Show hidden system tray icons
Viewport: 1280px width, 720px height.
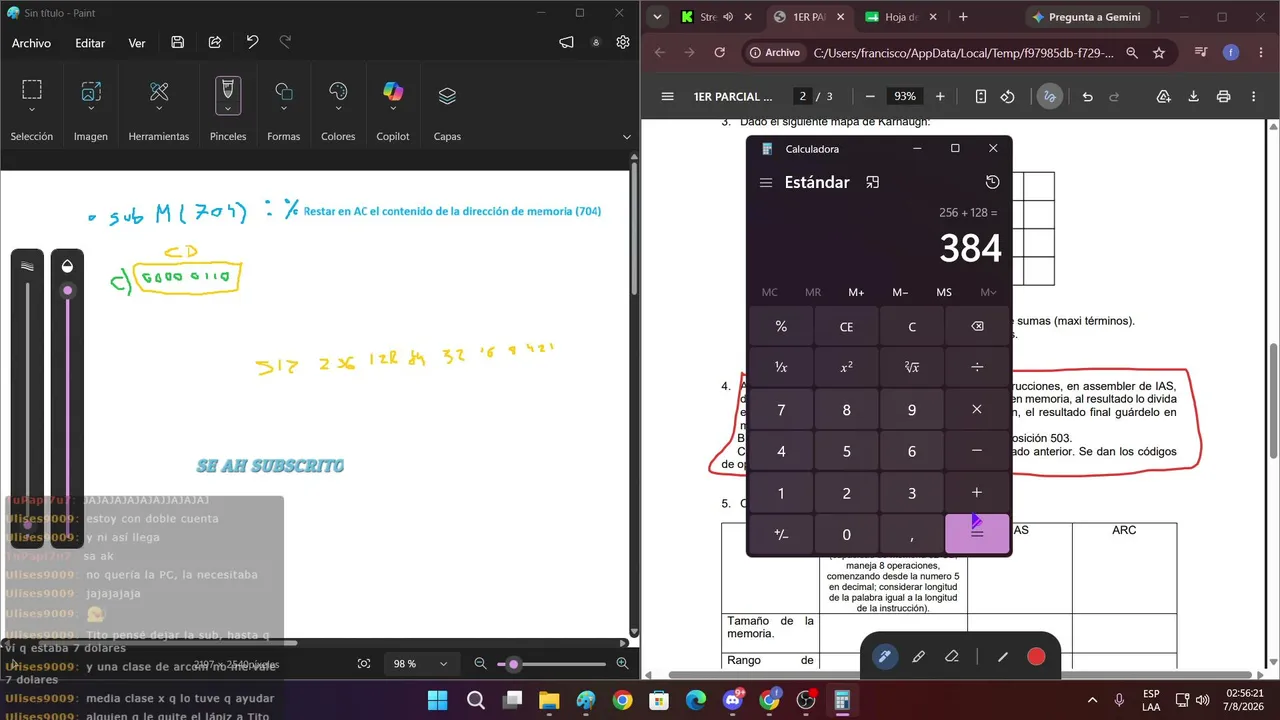[x=1092, y=699]
